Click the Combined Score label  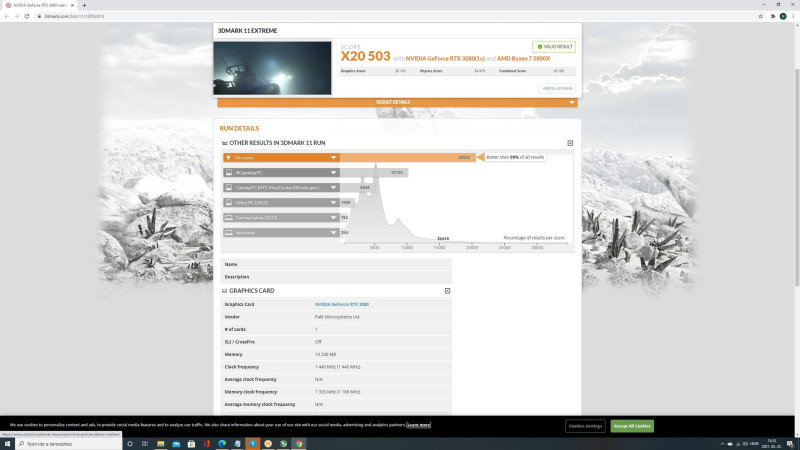pyautogui.click(x=513, y=71)
